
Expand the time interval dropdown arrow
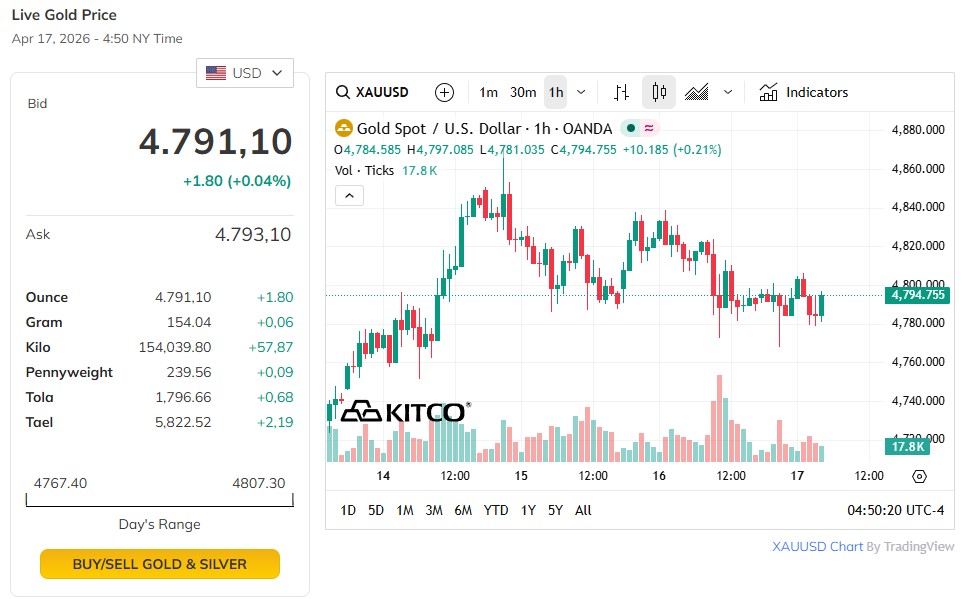[x=582, y=92]
